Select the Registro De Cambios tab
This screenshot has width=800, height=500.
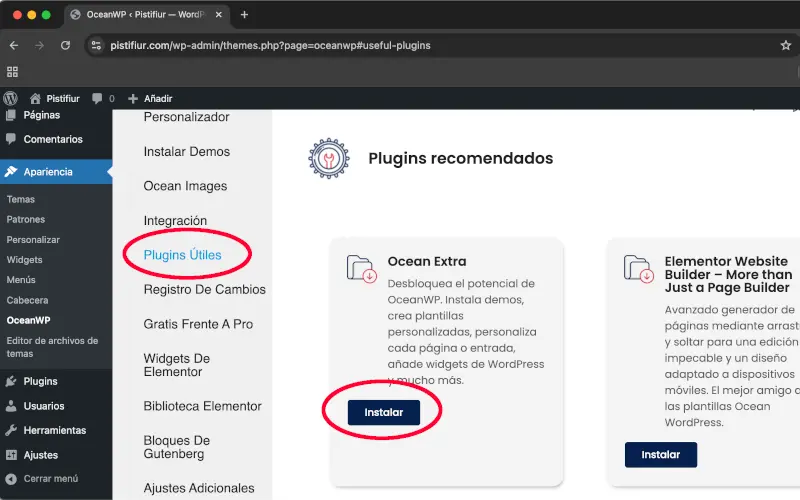pyautogui.click(x=205, y=290)
